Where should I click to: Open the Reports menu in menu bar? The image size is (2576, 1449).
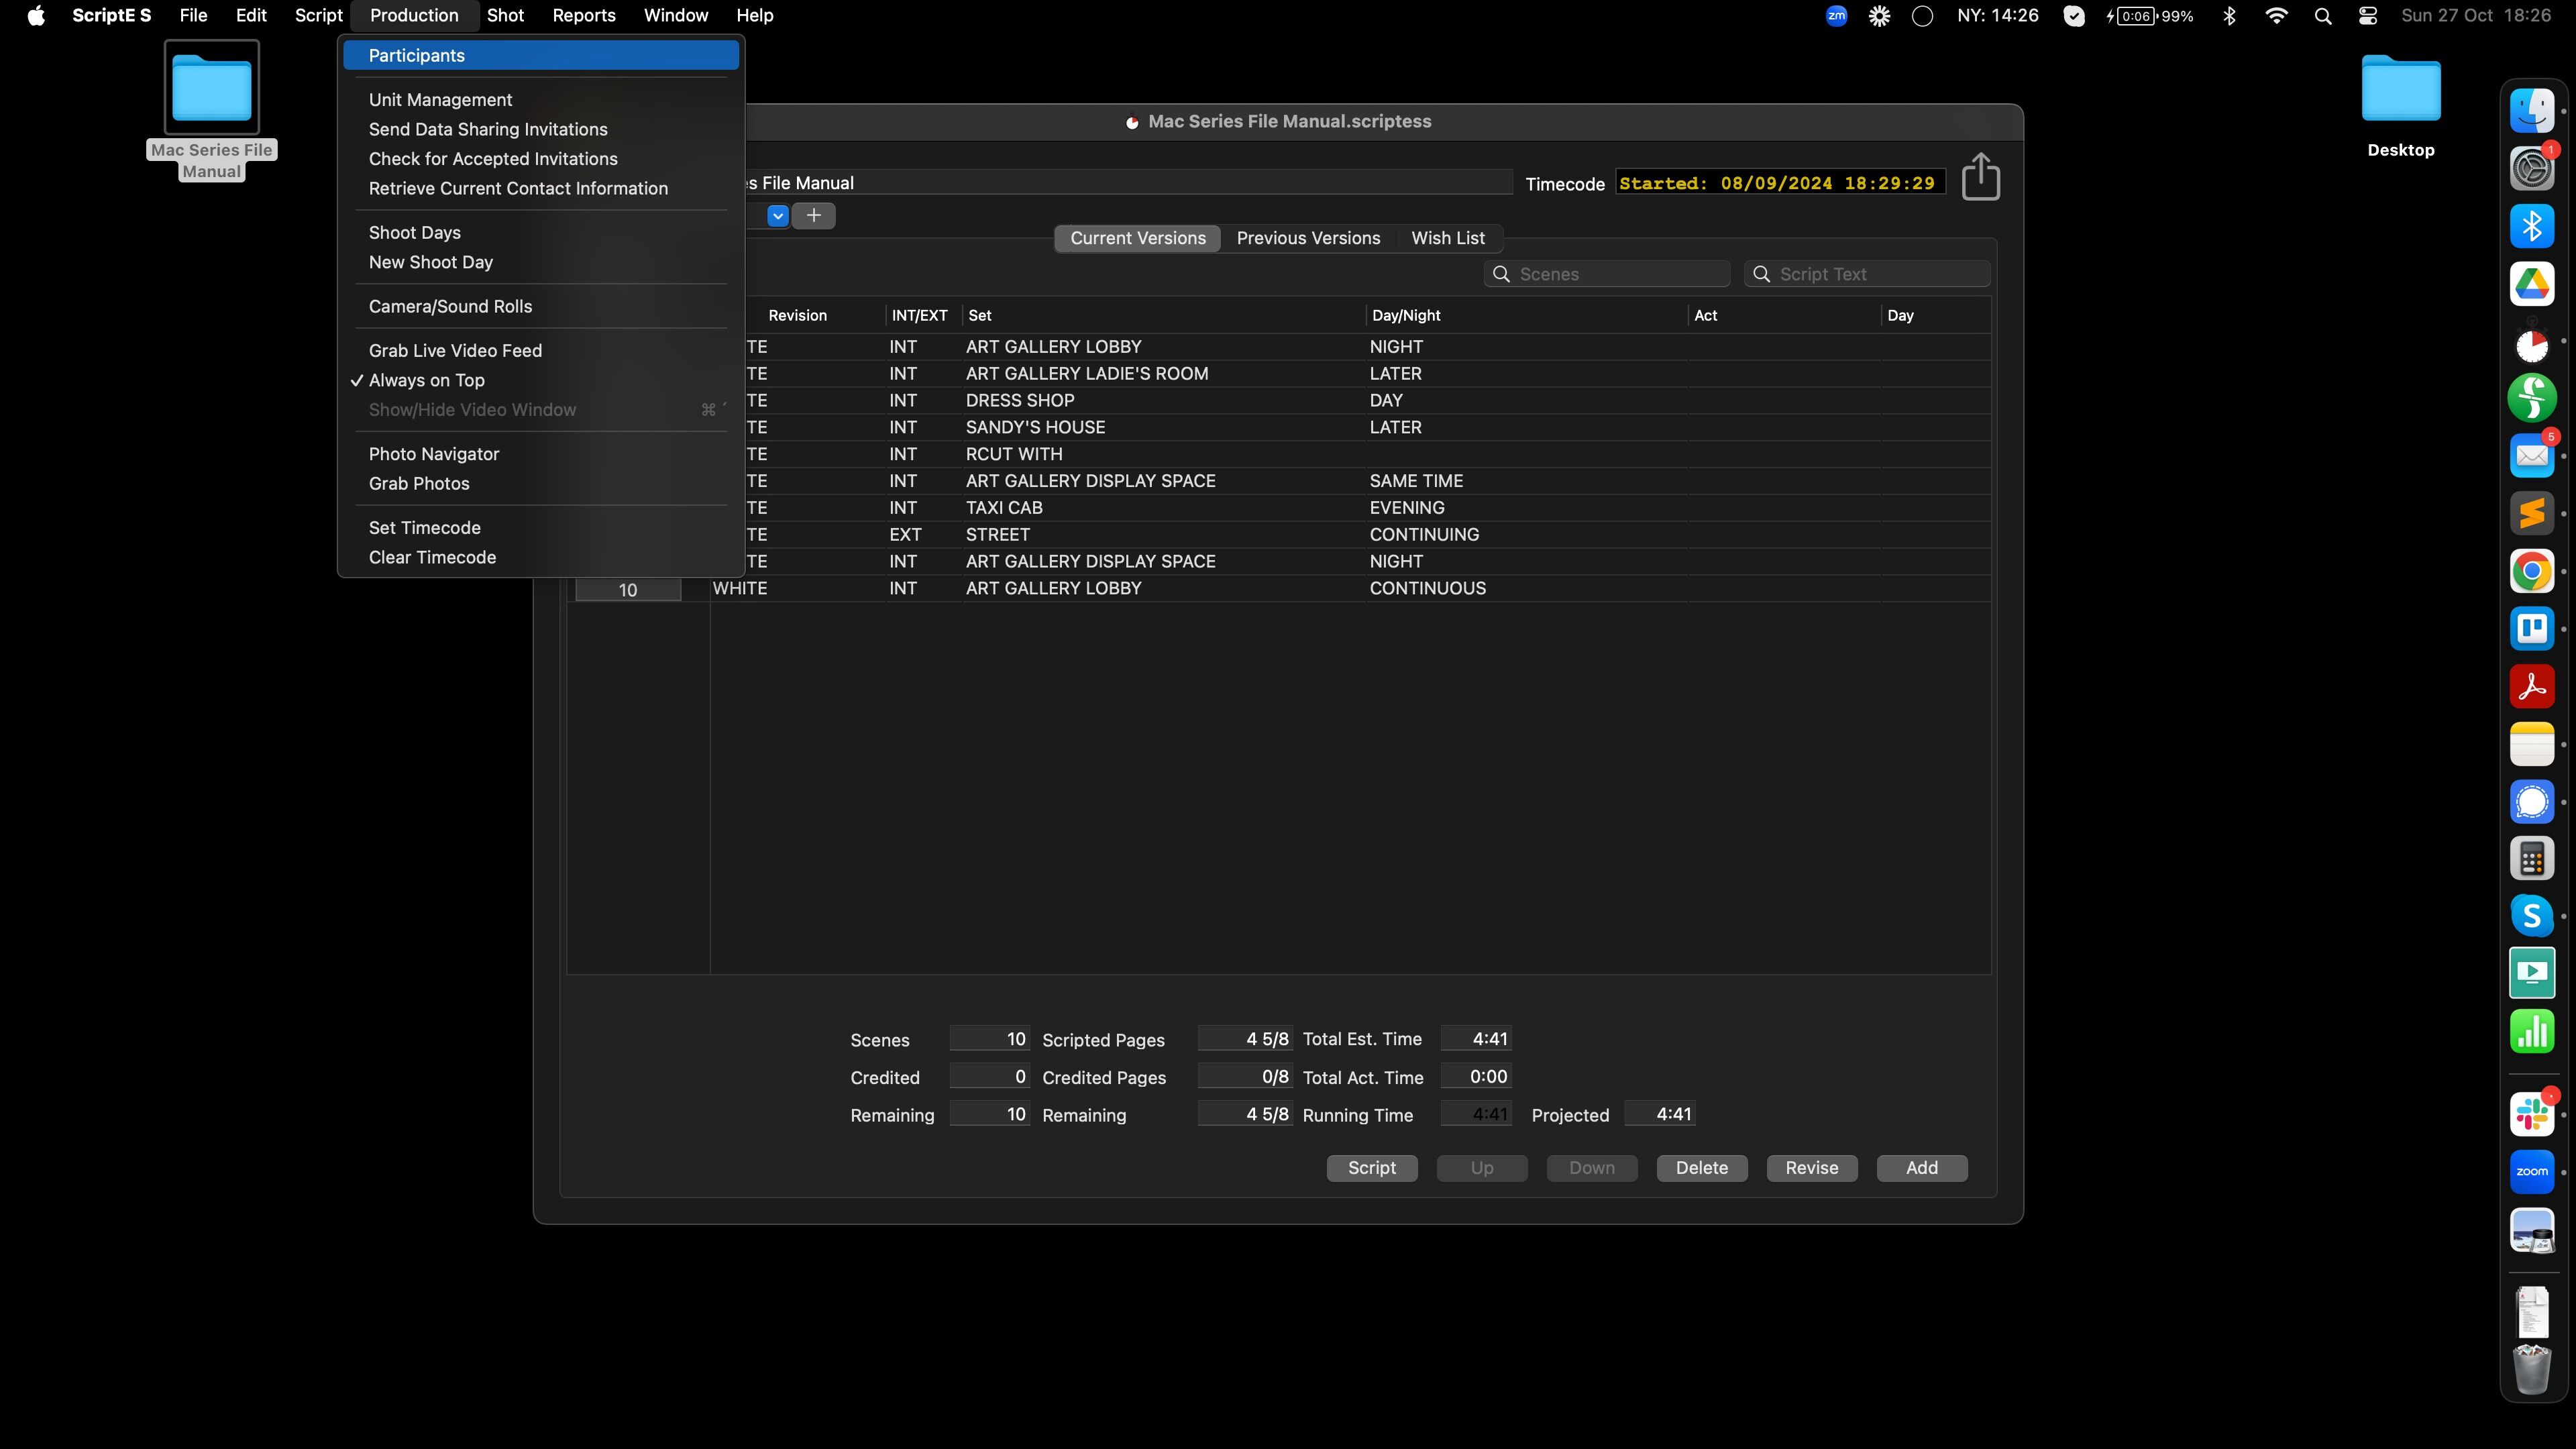tap(583, 16)
